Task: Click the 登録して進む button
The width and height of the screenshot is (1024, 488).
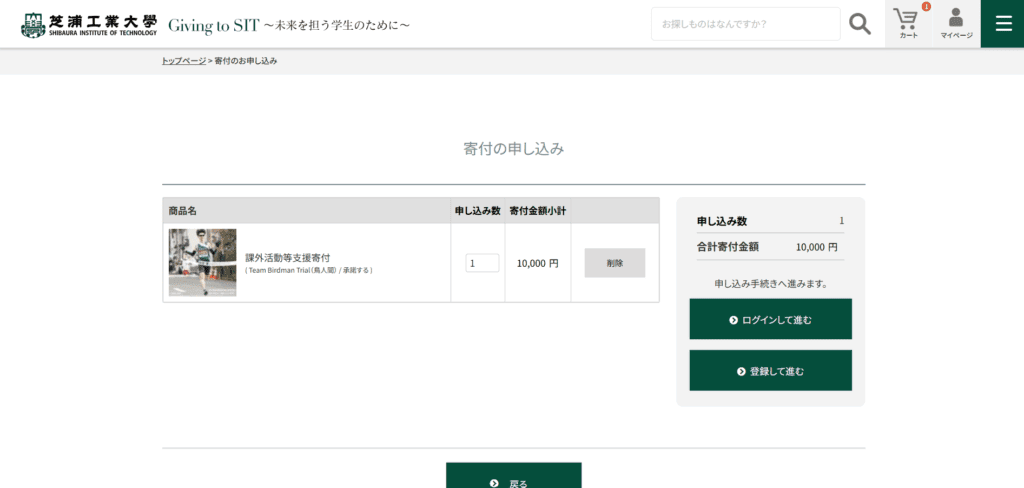Action: pos(770,371)
